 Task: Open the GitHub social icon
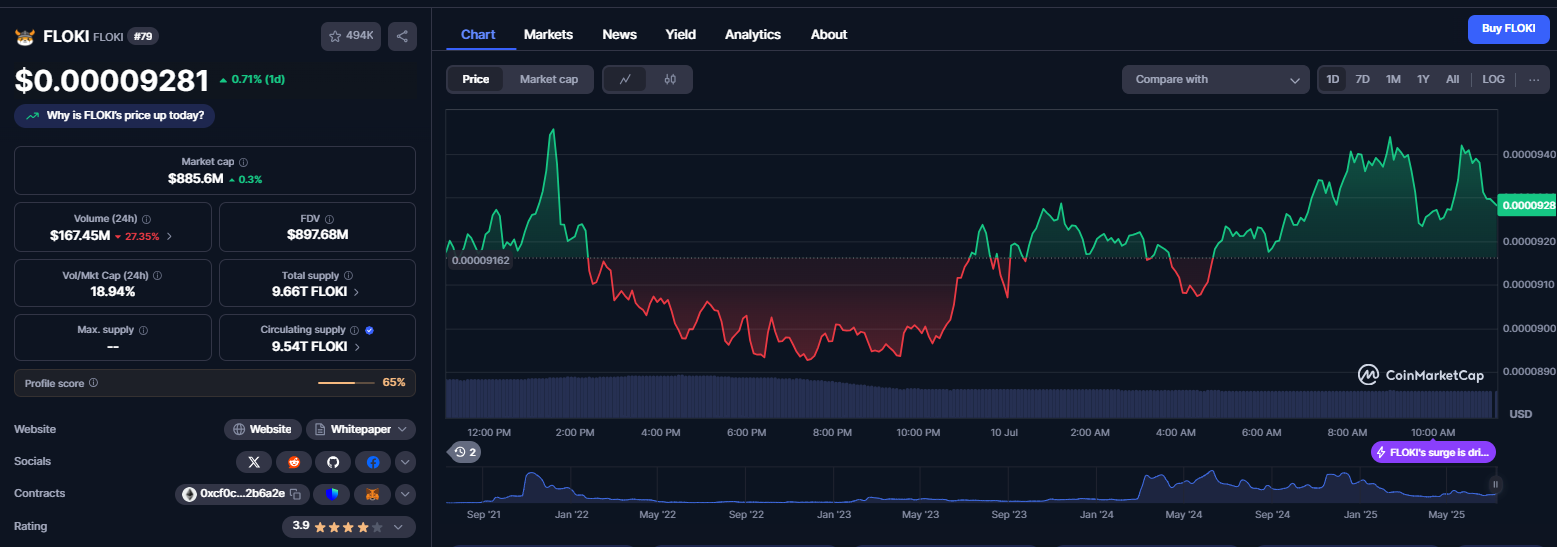click(x=334, y=462)
